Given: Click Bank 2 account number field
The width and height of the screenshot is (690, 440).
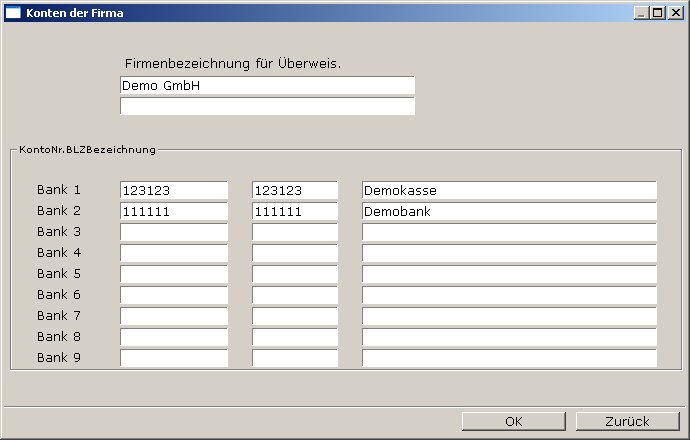Looking at the screenshot, I should coord(174,211).
